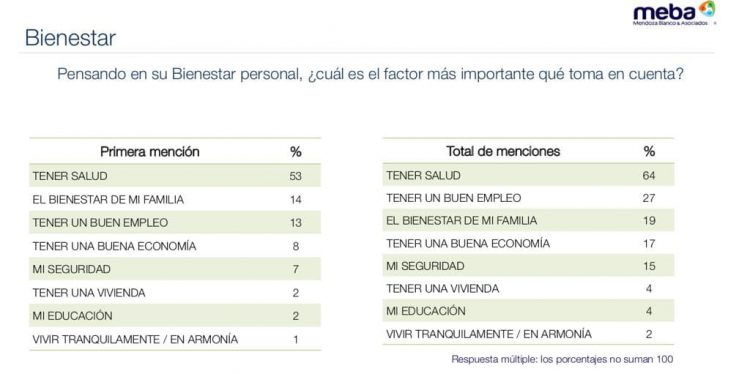Click the Primera mención table header
The width and height of the screenshot is (750, 374).
(x=150, y=152)
